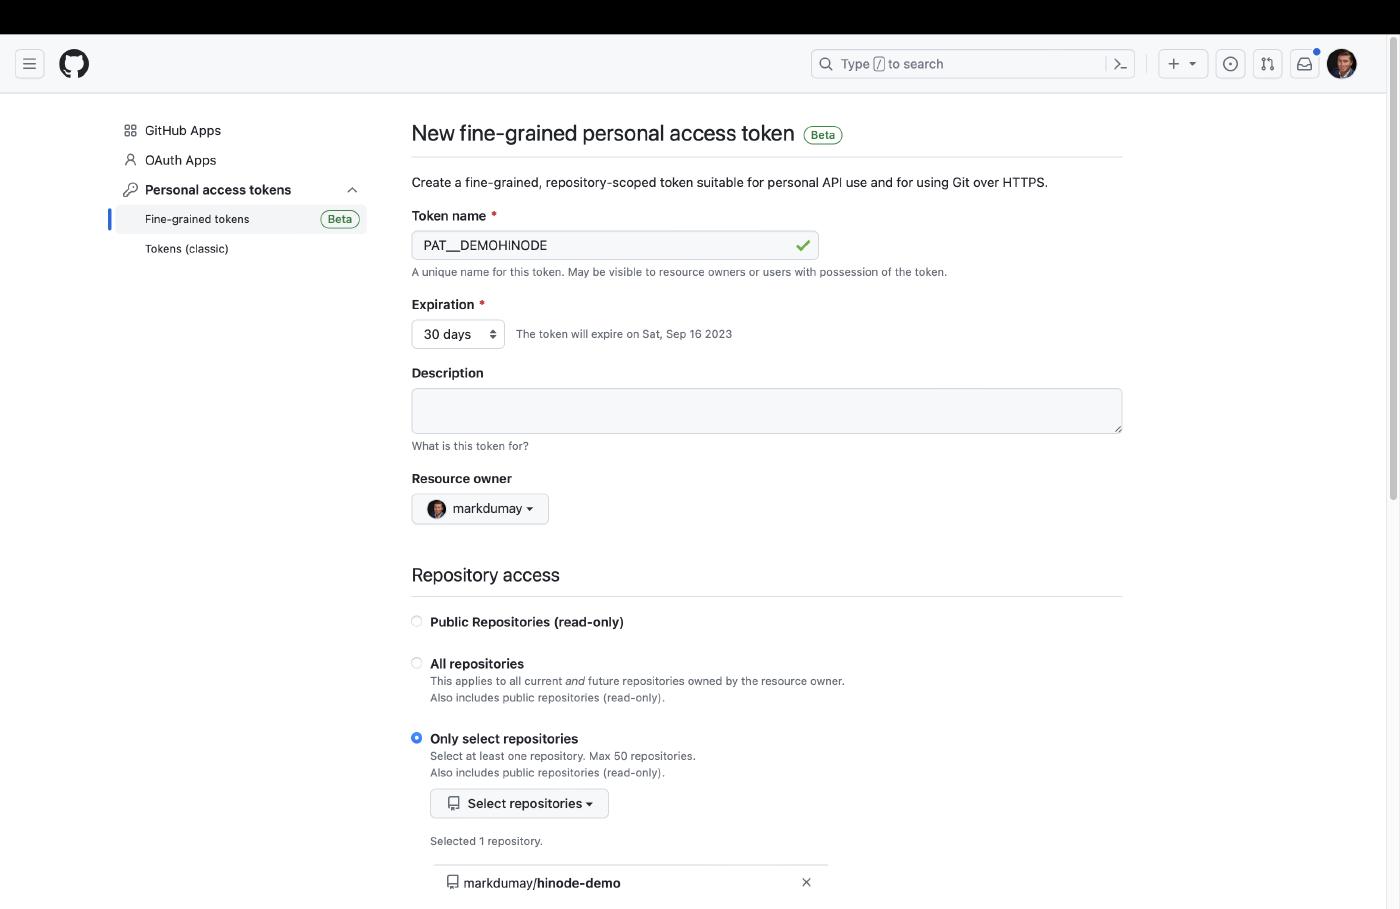
Task: Open the Expiration 30 days dropdown
Action: point(458,334)
